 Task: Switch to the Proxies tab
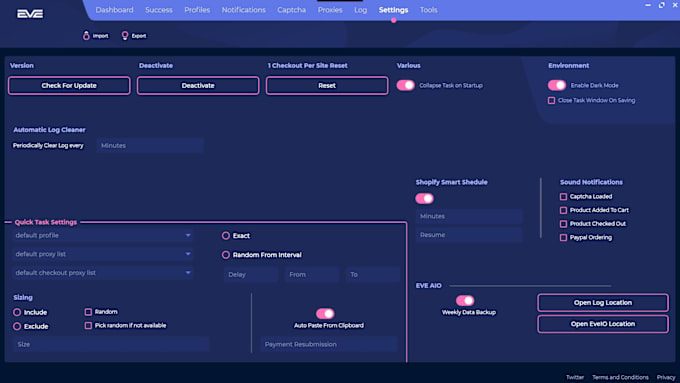[x=330, y=10]
